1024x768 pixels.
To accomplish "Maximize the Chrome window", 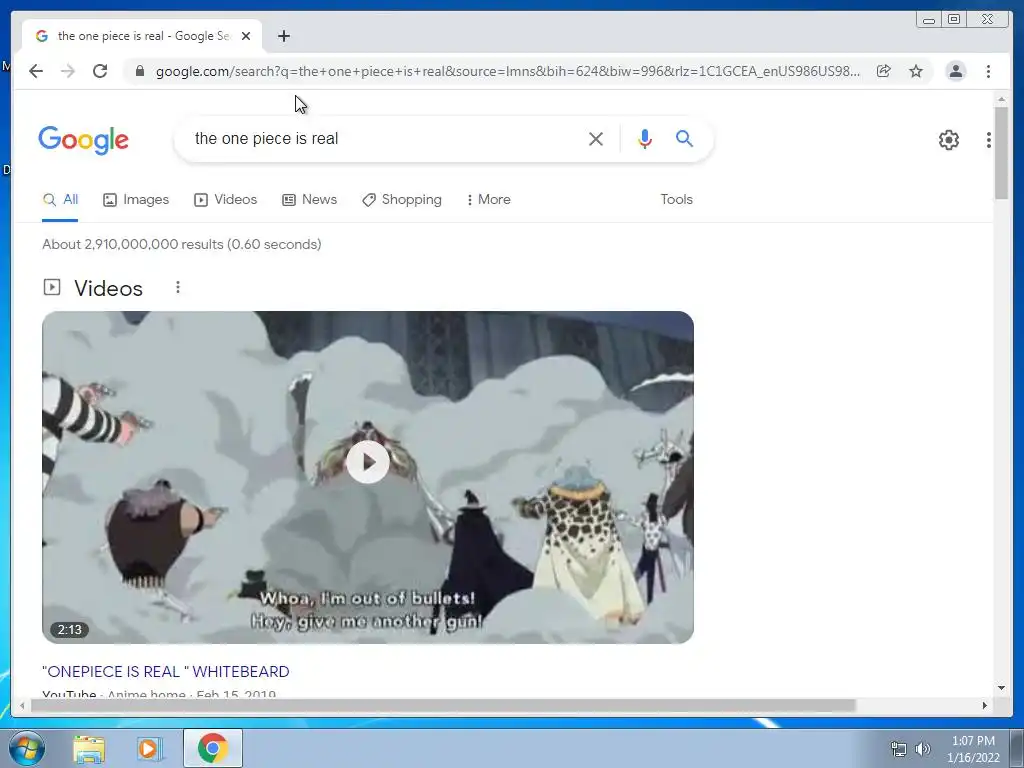I will 954,19.
